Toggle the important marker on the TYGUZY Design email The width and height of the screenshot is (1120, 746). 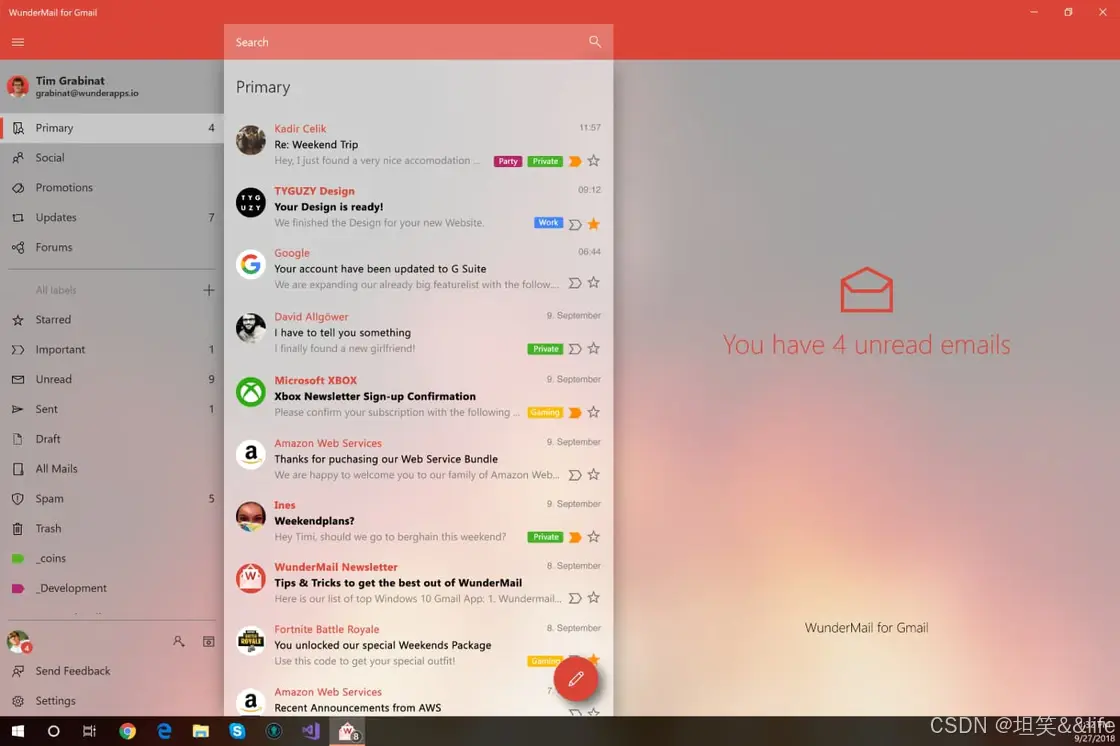pyautogui.click(x=574, y=224)
